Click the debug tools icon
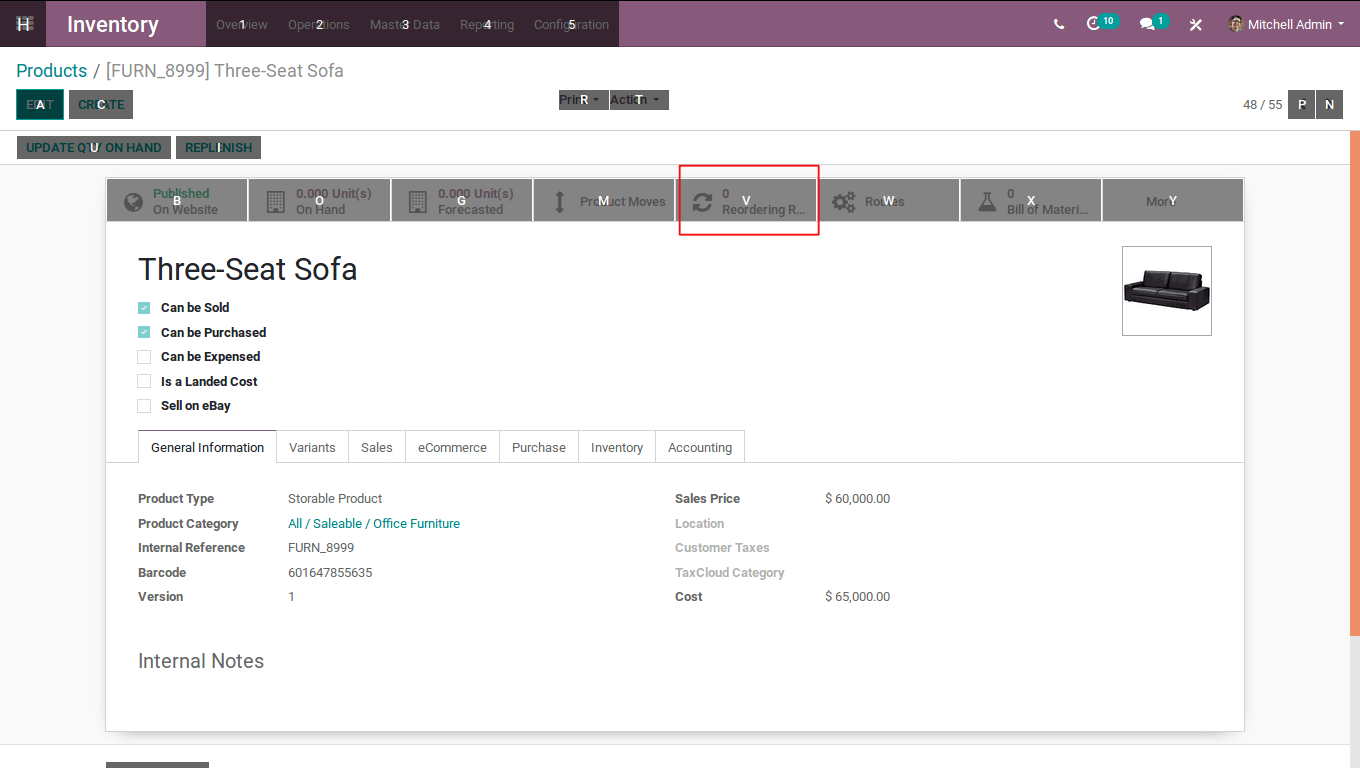This screenshot has width=1360, height=768. pyautogui.click(x=1195, y=24)
